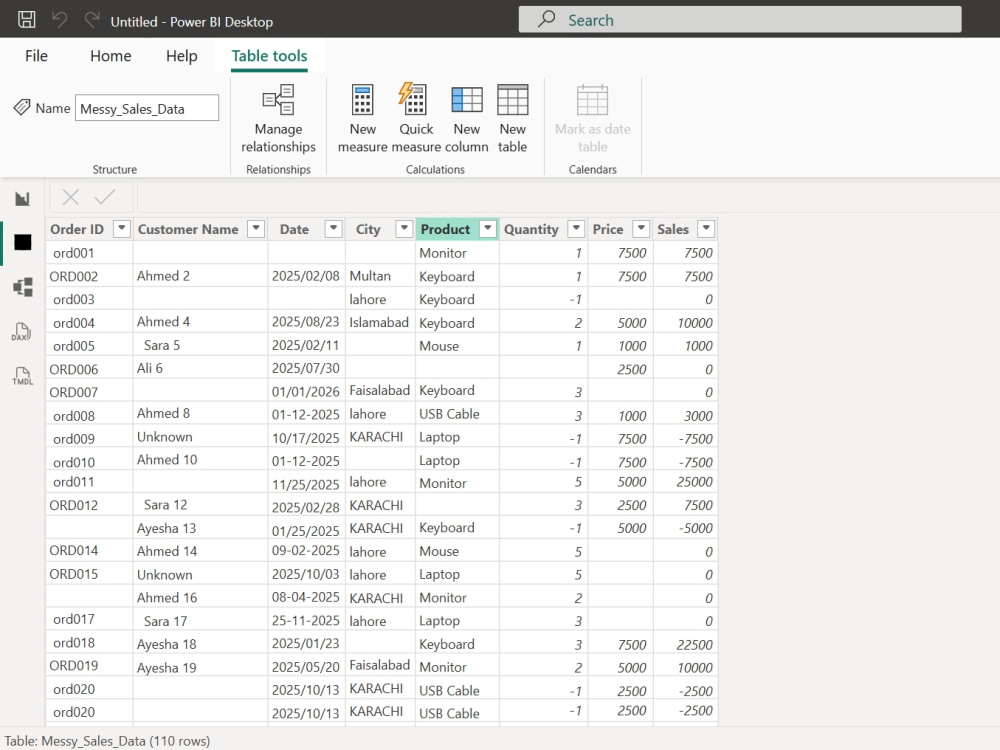Open Price column filter dropdown
The width and height of the screenshot is (1000, 750).
[641, 228]
